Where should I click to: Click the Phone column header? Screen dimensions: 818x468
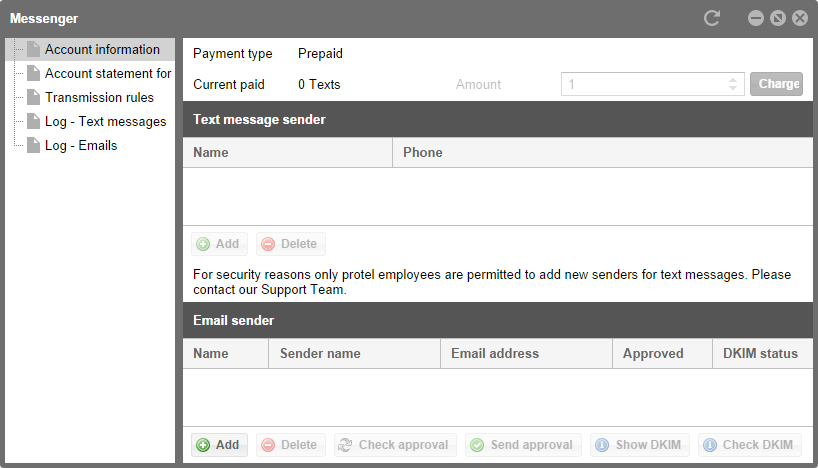(423, 153)
